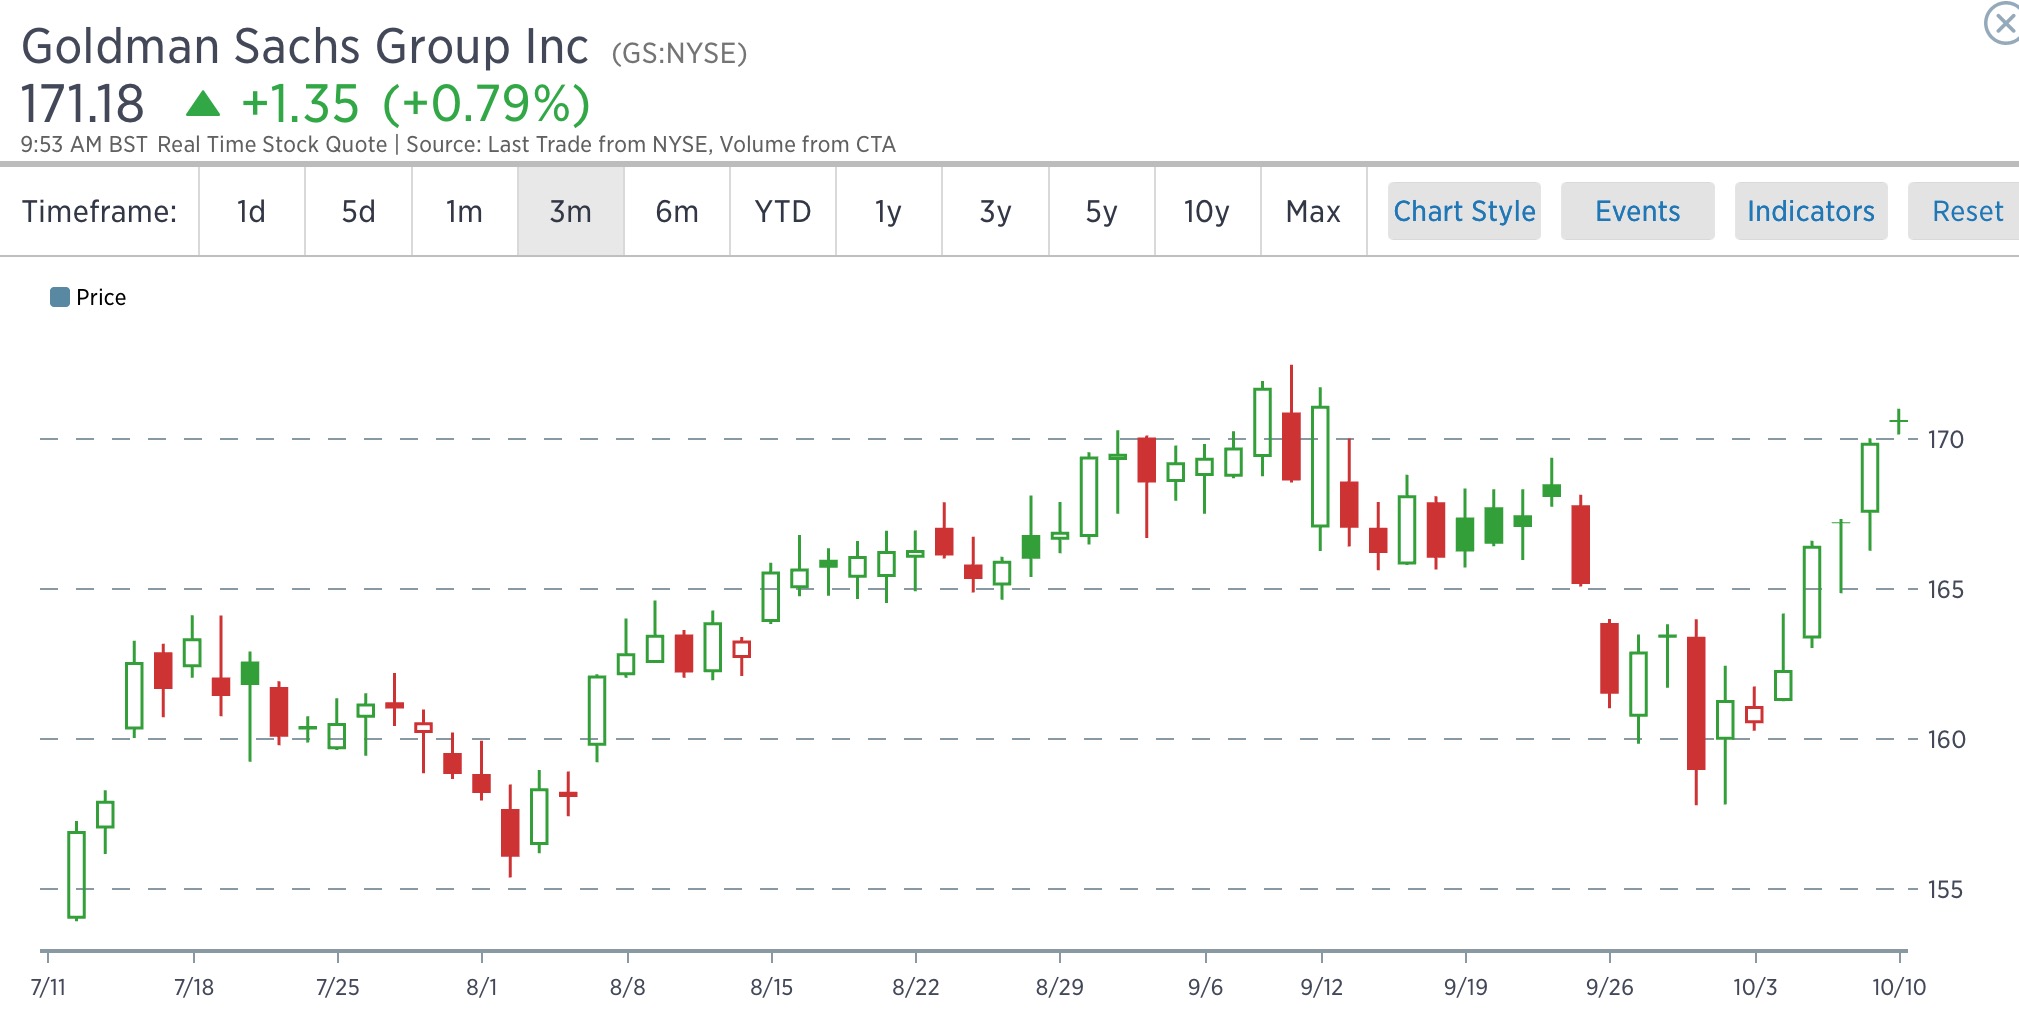The height and width of the screenshot is (1034, 2019).
Task: Click the 9:53 AM BST timestamp
Action: click(84, 144)
